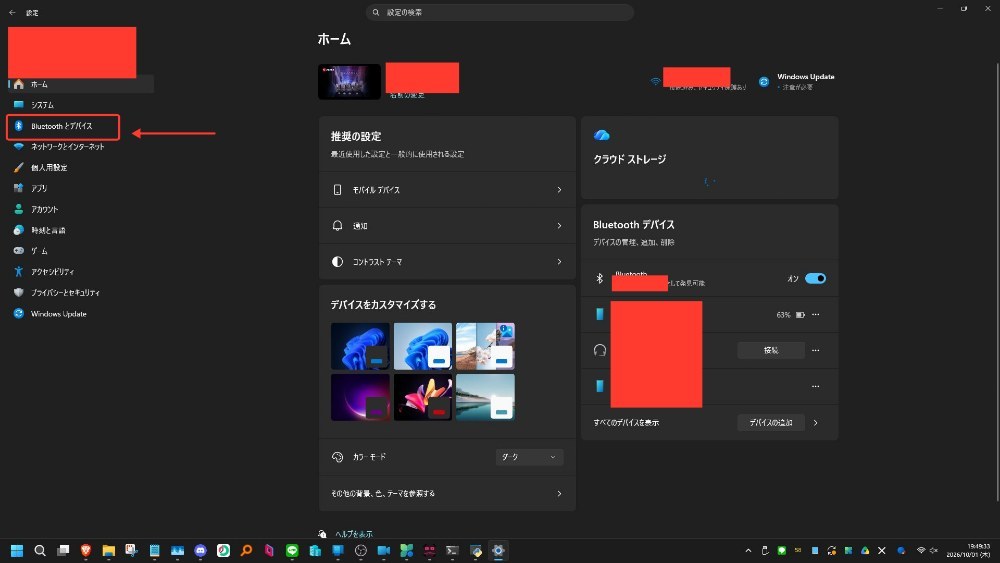Click the Wi-Fi status icon in header
Screen dimensions: 1000x563
(x=655, y=82)
